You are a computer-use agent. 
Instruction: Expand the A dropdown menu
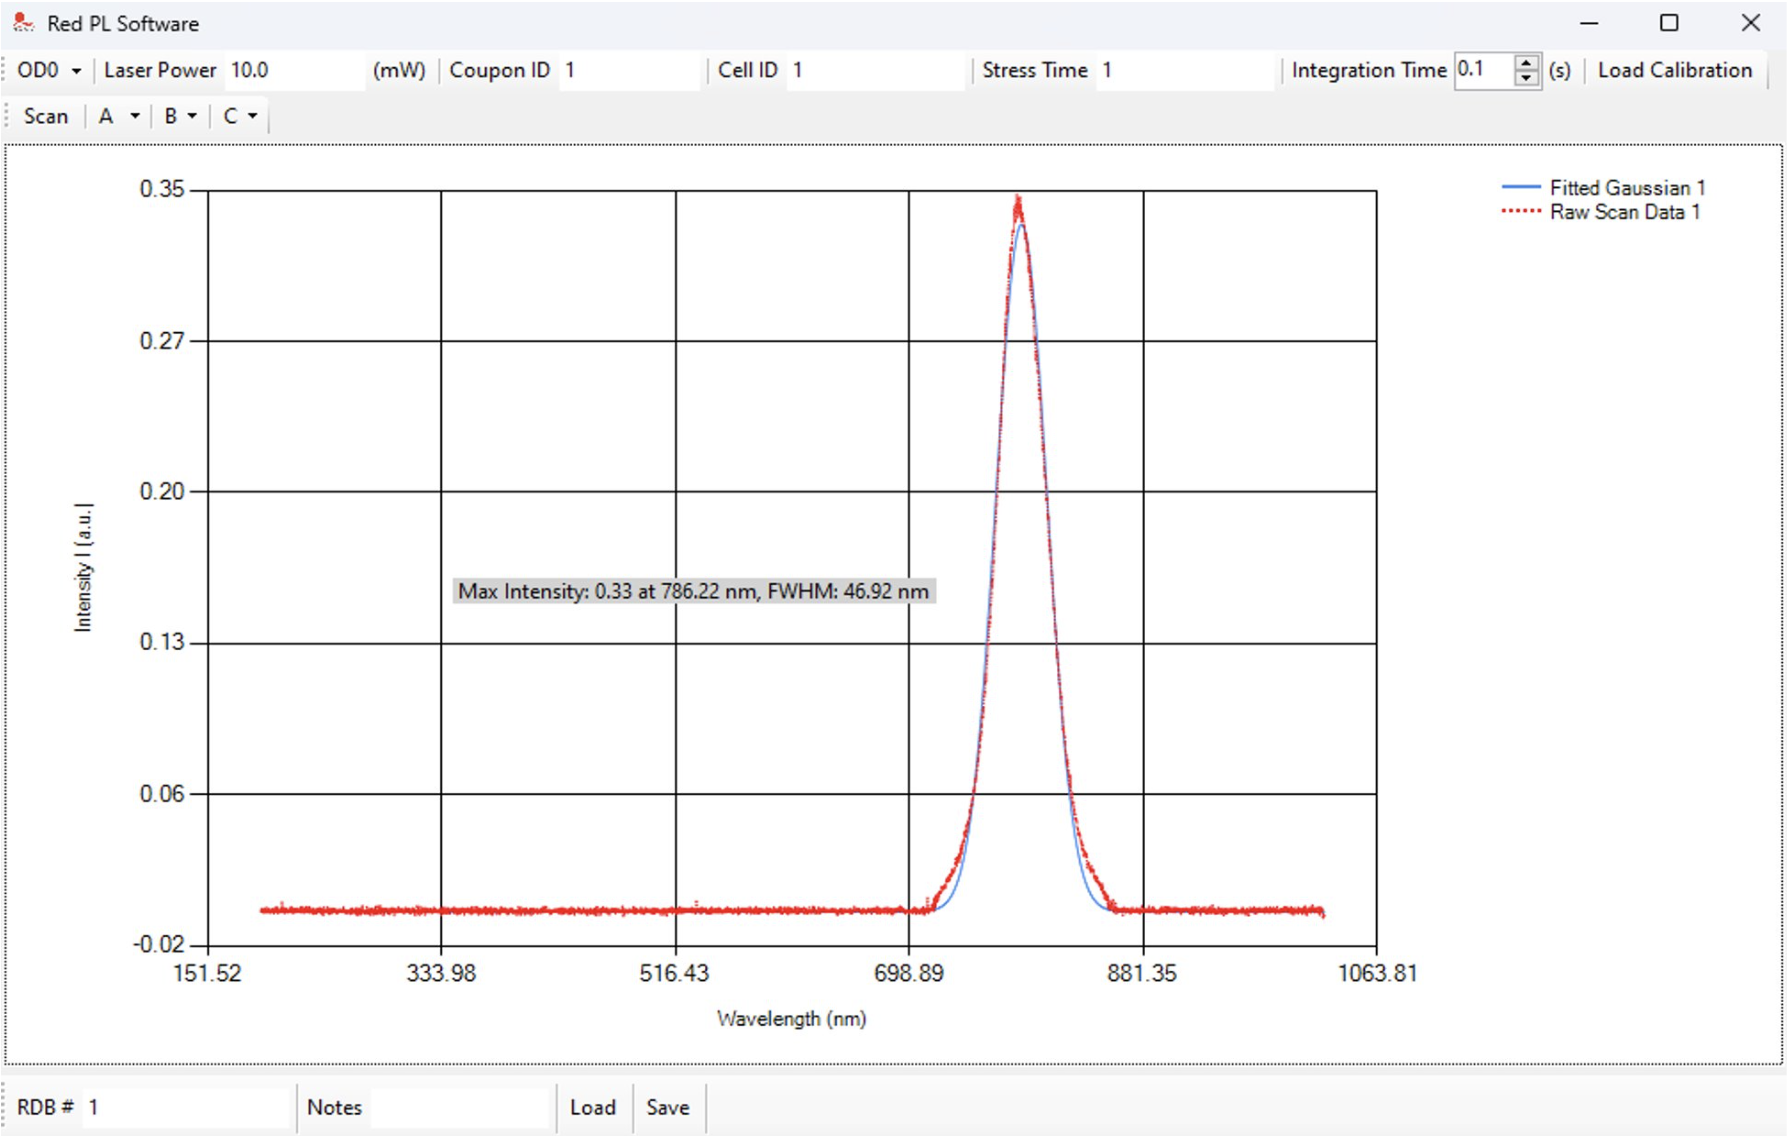tap(118, 116)
